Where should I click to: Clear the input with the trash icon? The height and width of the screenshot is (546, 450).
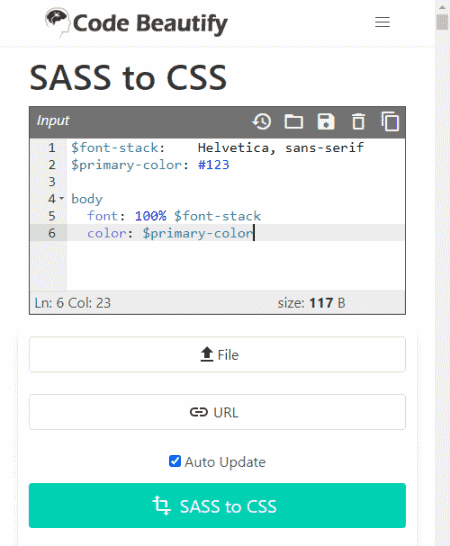(358, 122)
